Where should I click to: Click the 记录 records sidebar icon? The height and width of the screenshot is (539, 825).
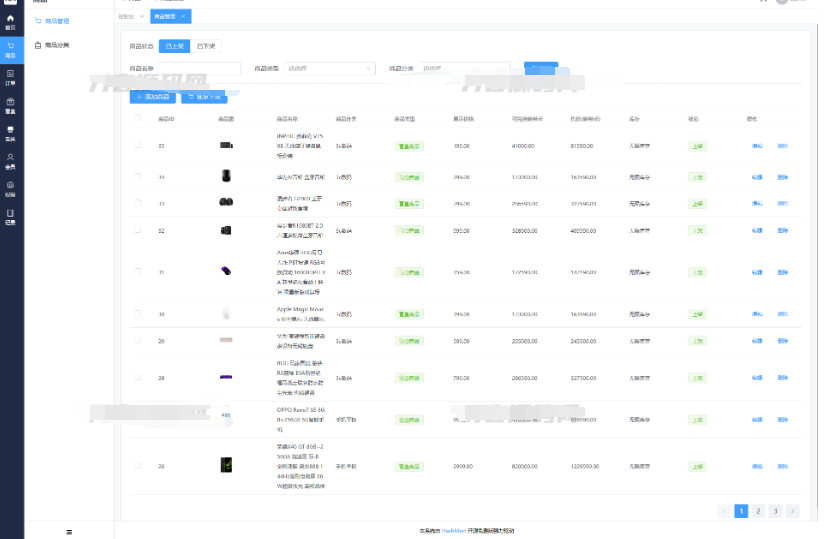click(11, 215)
